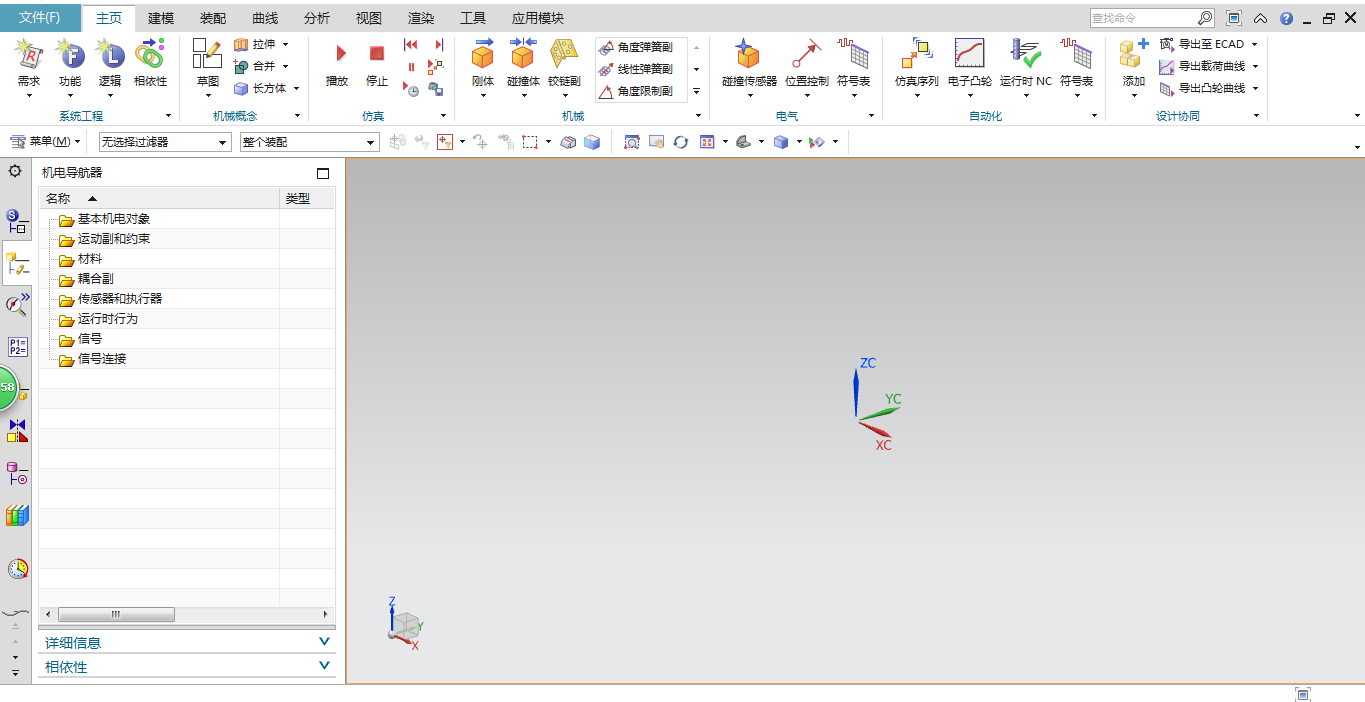Switch to the 建模 ribbon tab
1365x702 pixels.
click(x=161, y=18)
